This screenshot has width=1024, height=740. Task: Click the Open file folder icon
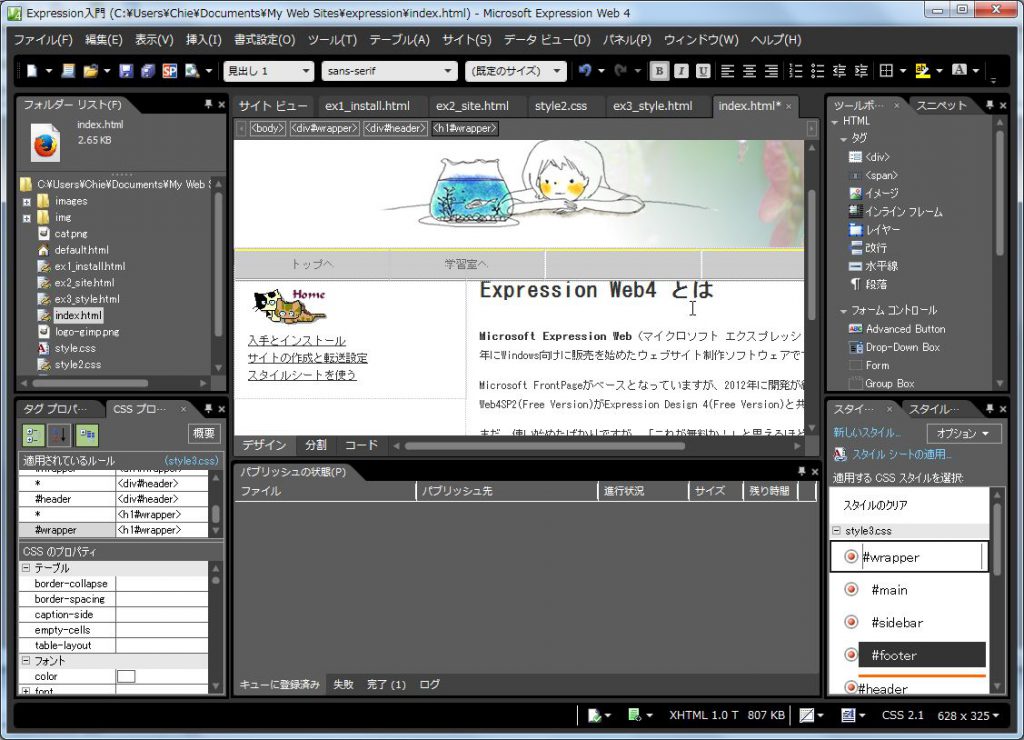click(x=90, y=71)
